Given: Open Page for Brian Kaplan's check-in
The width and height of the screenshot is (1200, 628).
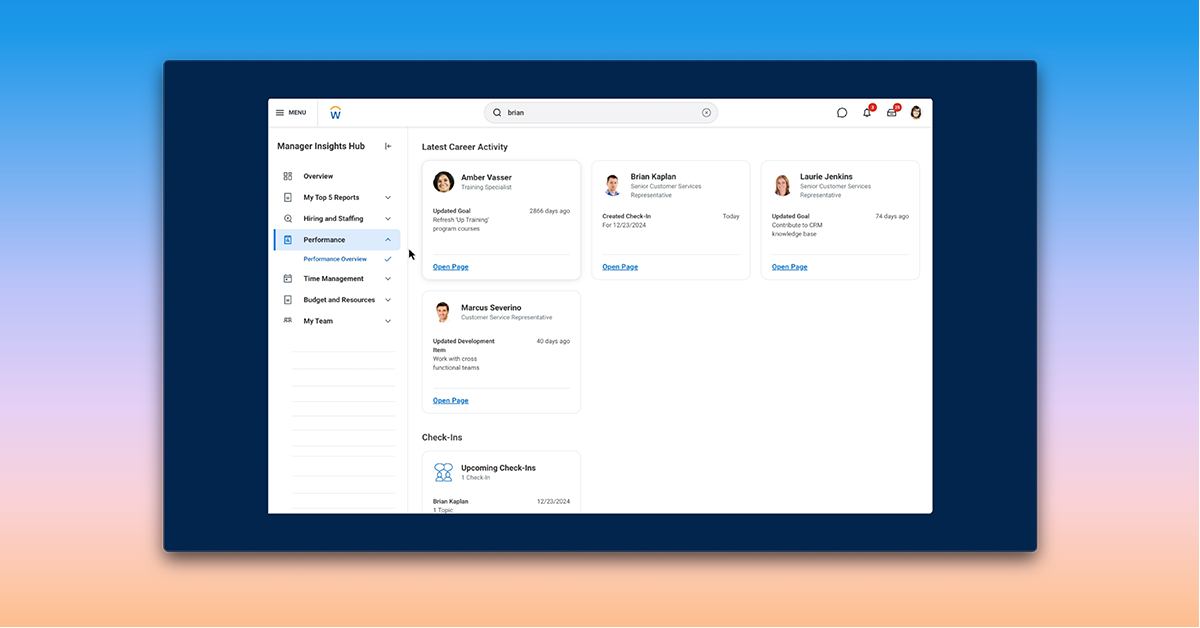Looking at the screenshot, I should click(x=619, y=267).
